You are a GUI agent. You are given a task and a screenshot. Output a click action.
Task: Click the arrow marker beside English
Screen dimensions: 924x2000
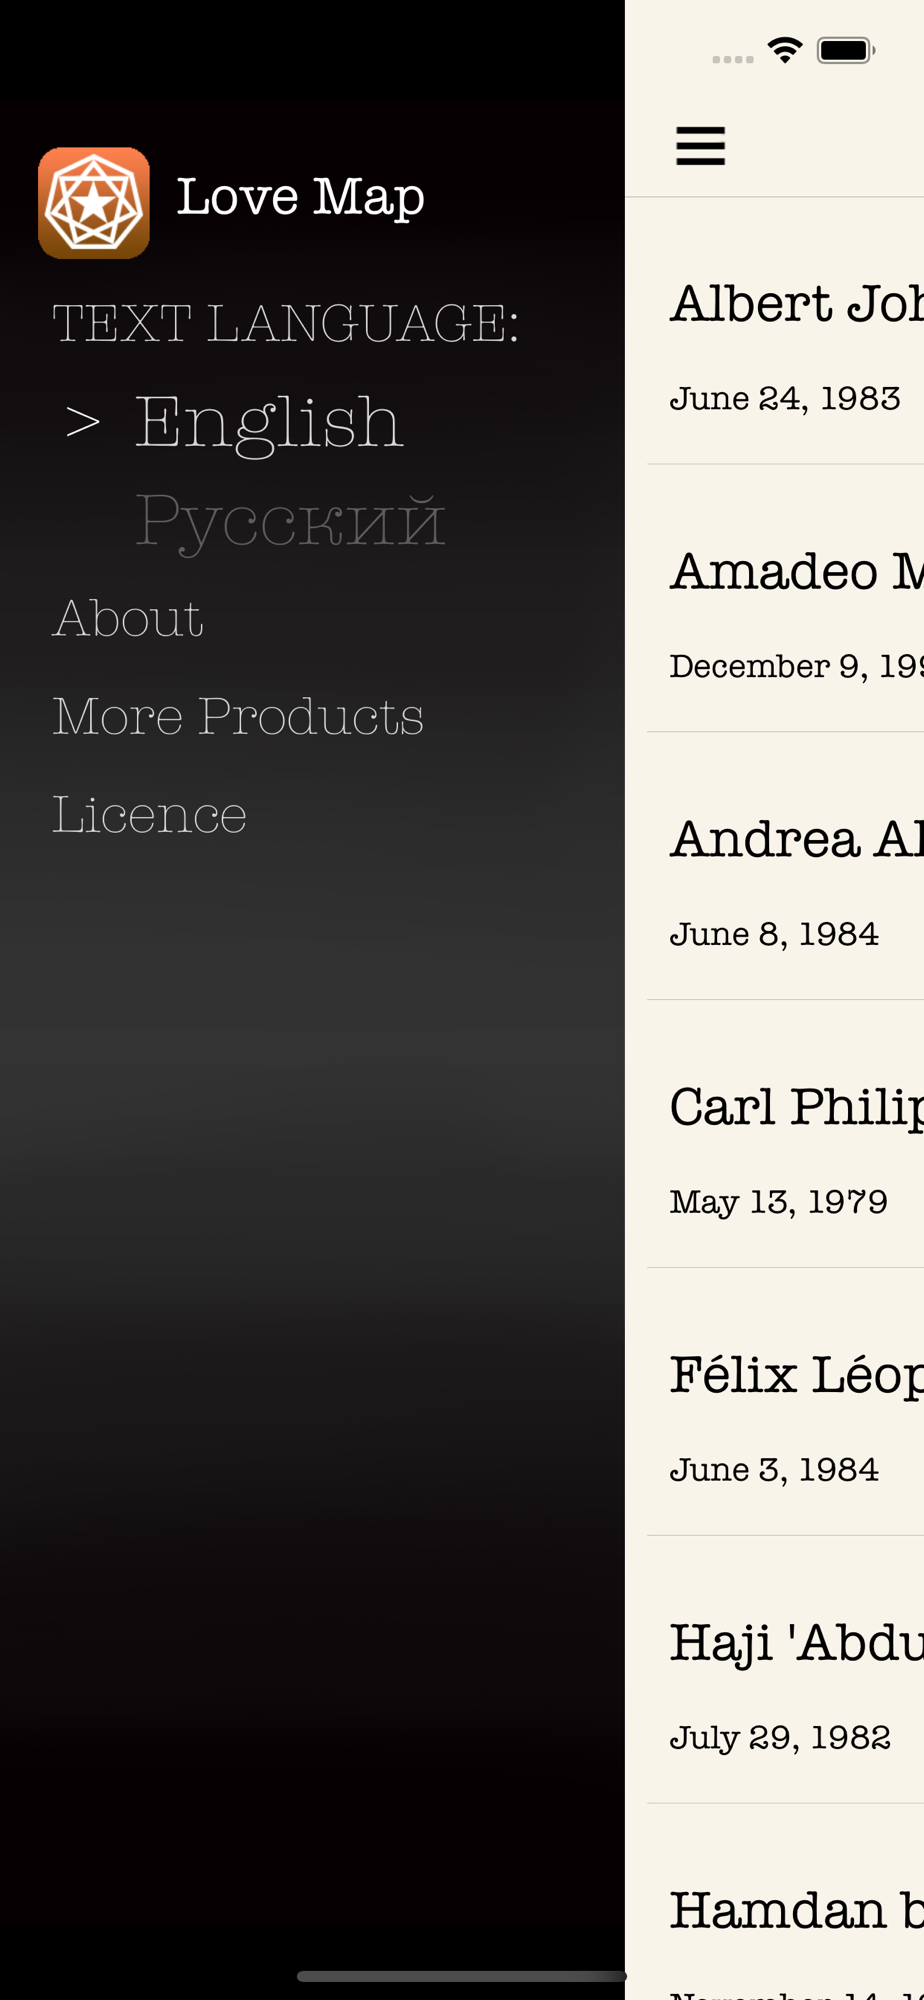[83, 422]
